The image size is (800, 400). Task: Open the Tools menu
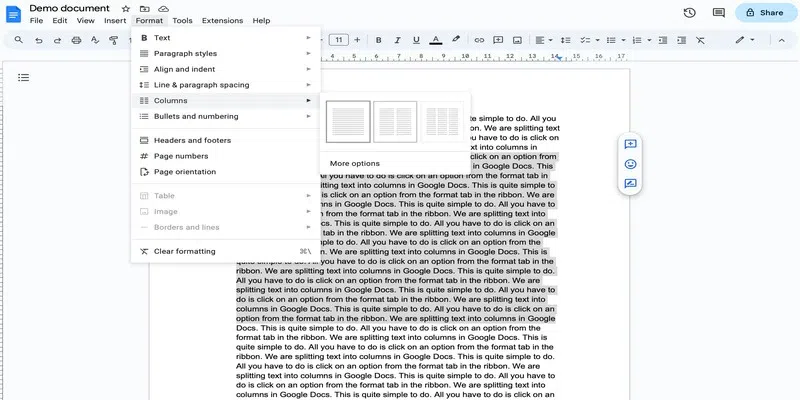182,21
